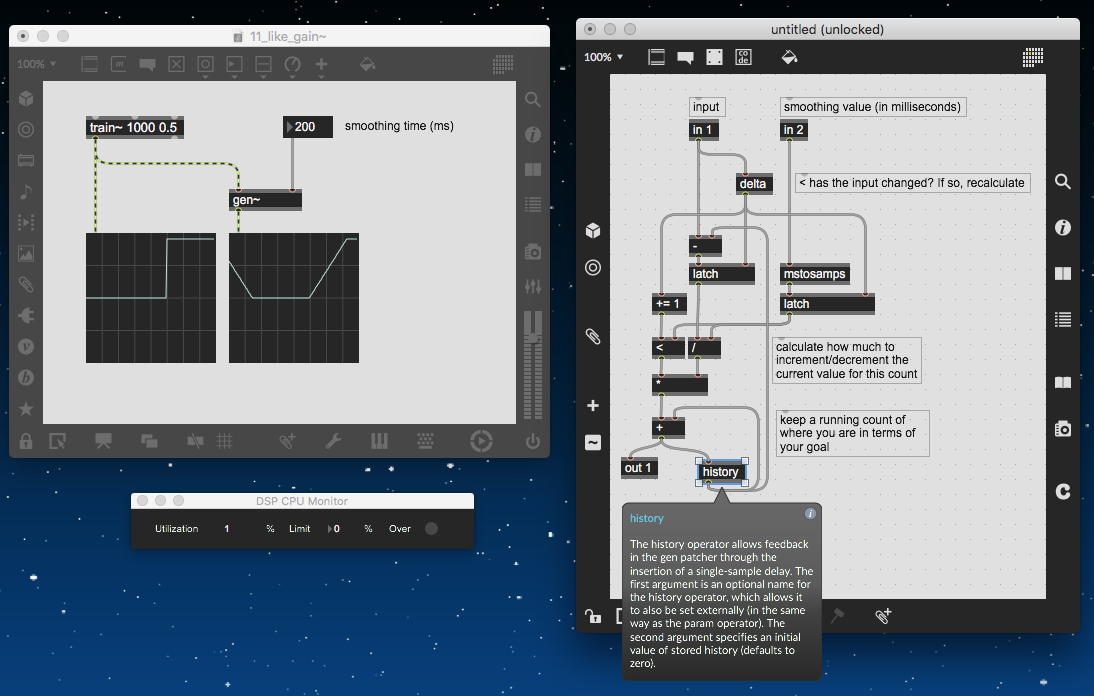Click the music note icon in 11_like_gain~ sidebar

26,192
